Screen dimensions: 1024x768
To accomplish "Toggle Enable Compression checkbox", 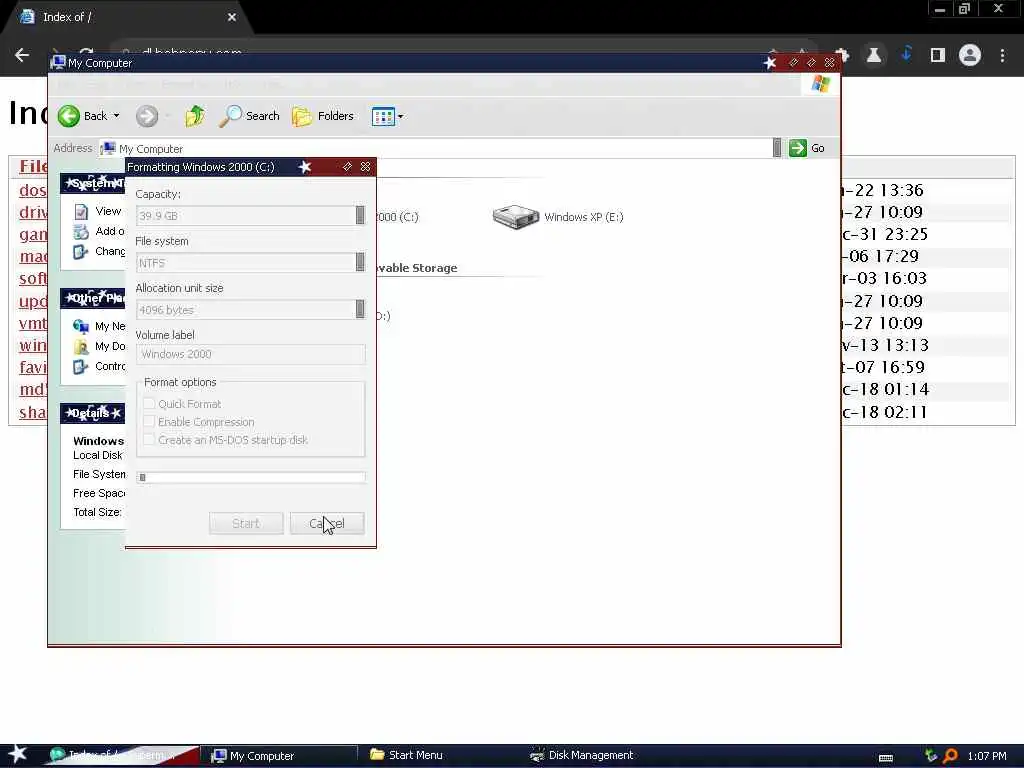I will pyautogui.click(x=149, y=422).
